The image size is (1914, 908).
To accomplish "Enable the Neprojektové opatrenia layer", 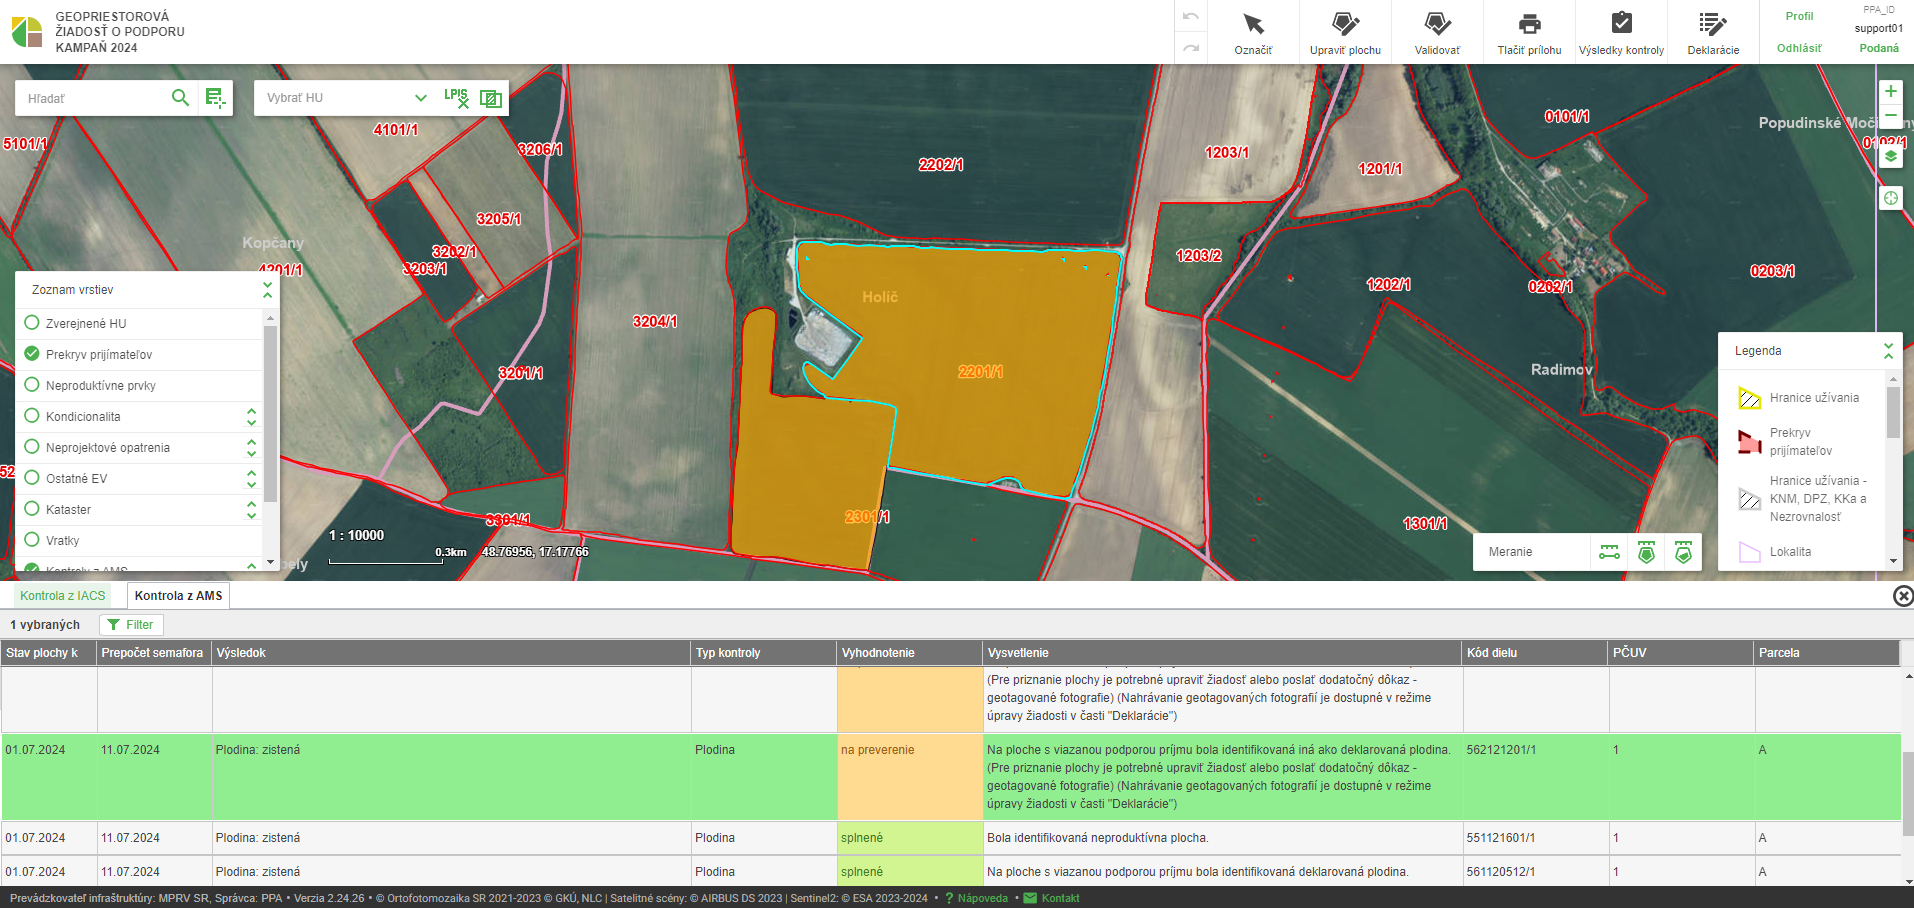I will [x=32, y=447].
